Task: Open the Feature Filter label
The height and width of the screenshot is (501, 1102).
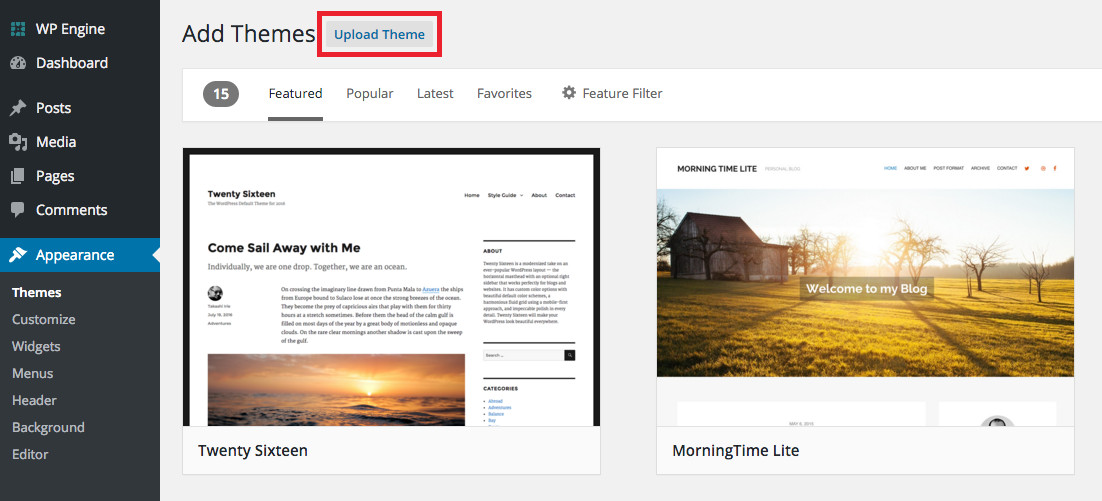Action: (x=622, y=93)
